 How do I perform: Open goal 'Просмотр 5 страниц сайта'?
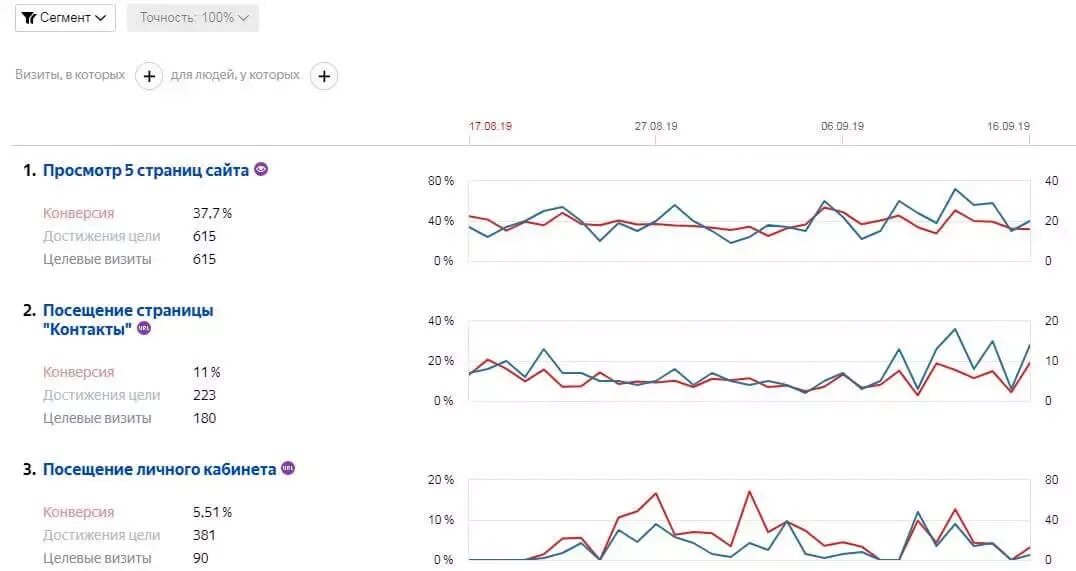pyautogui.click(x=145, y=170)
